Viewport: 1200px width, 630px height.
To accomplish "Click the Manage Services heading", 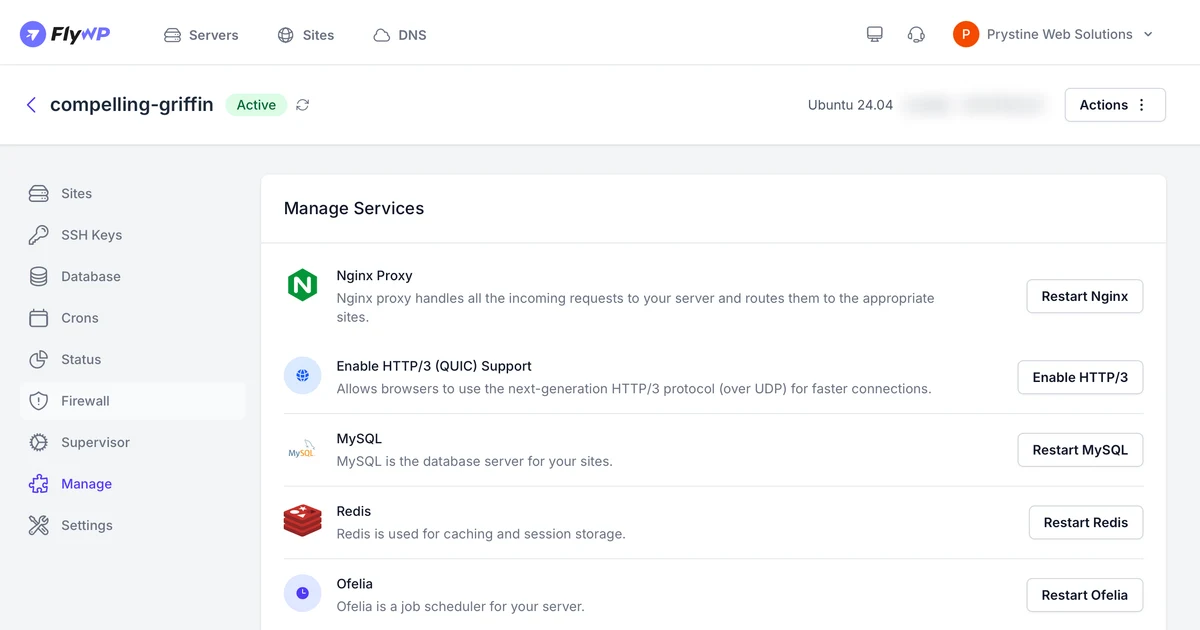I will pos(354,208).
